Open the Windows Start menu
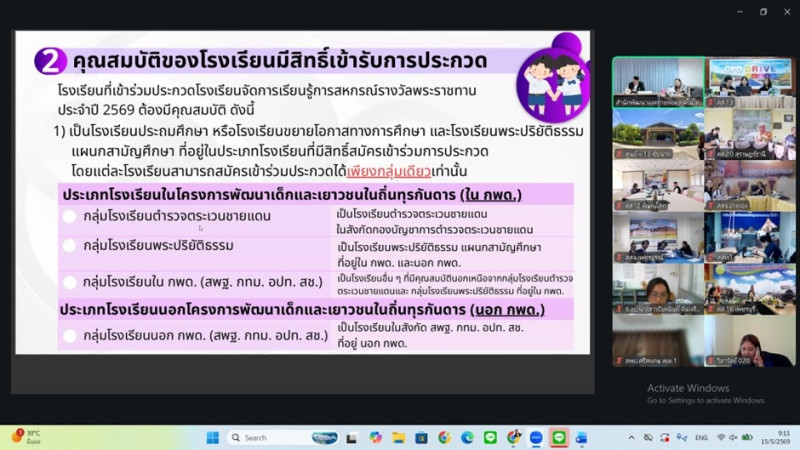 coord(213,438)
